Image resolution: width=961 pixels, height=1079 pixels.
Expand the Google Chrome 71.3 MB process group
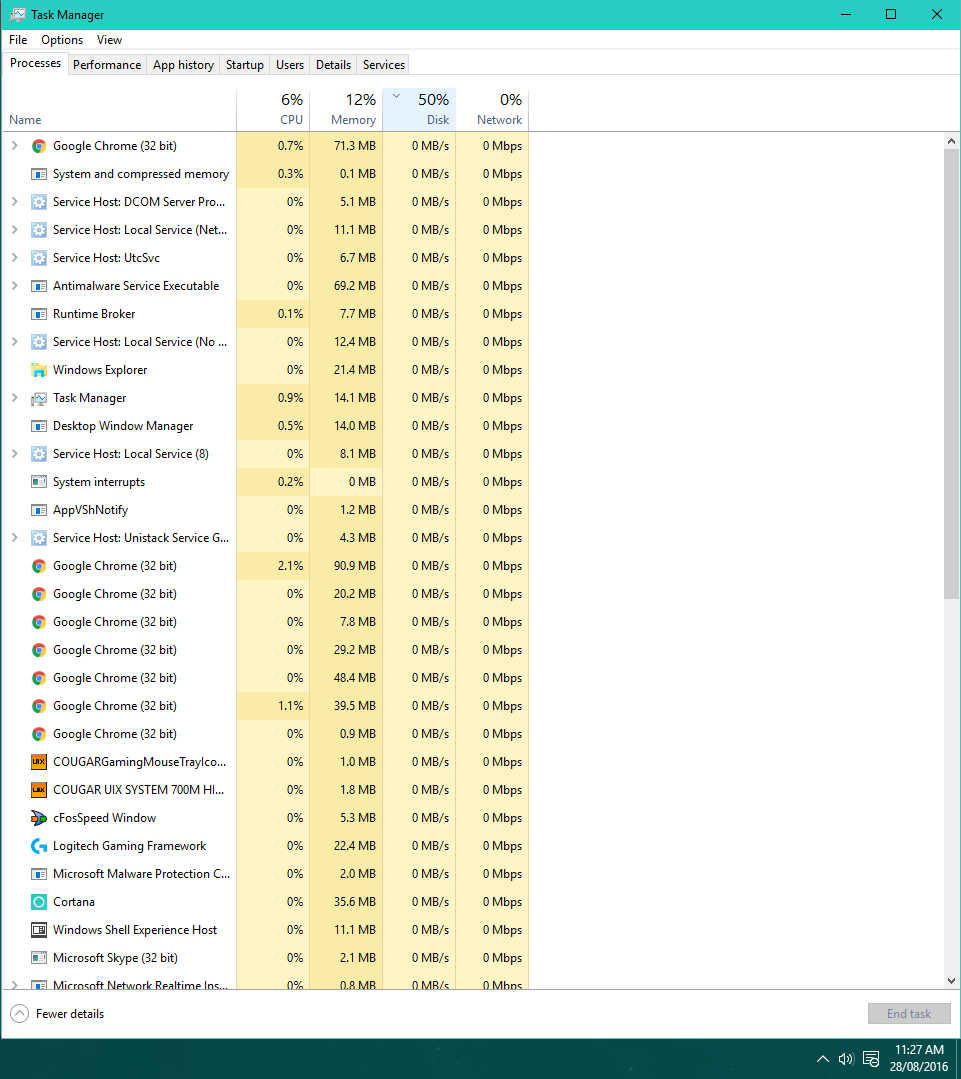click(x=14, y=146)
